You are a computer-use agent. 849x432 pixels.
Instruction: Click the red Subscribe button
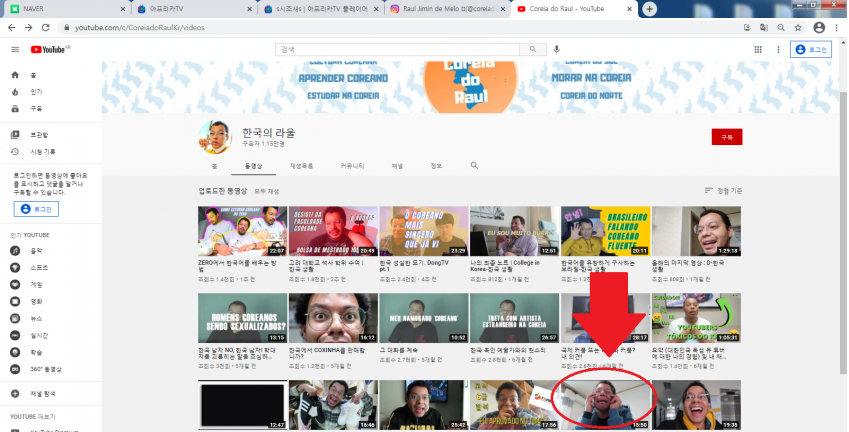(727, 137)
